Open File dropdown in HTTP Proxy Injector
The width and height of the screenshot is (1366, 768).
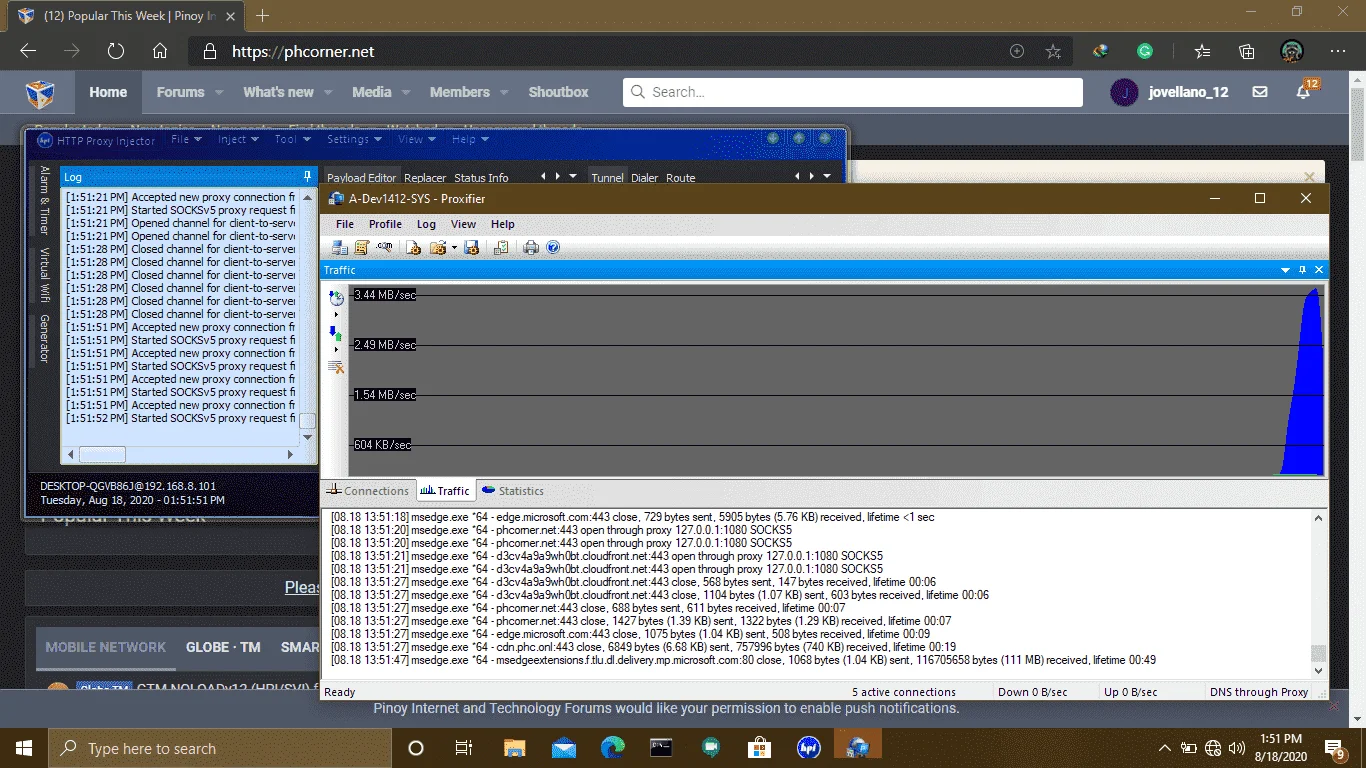[x=186, y=140]
